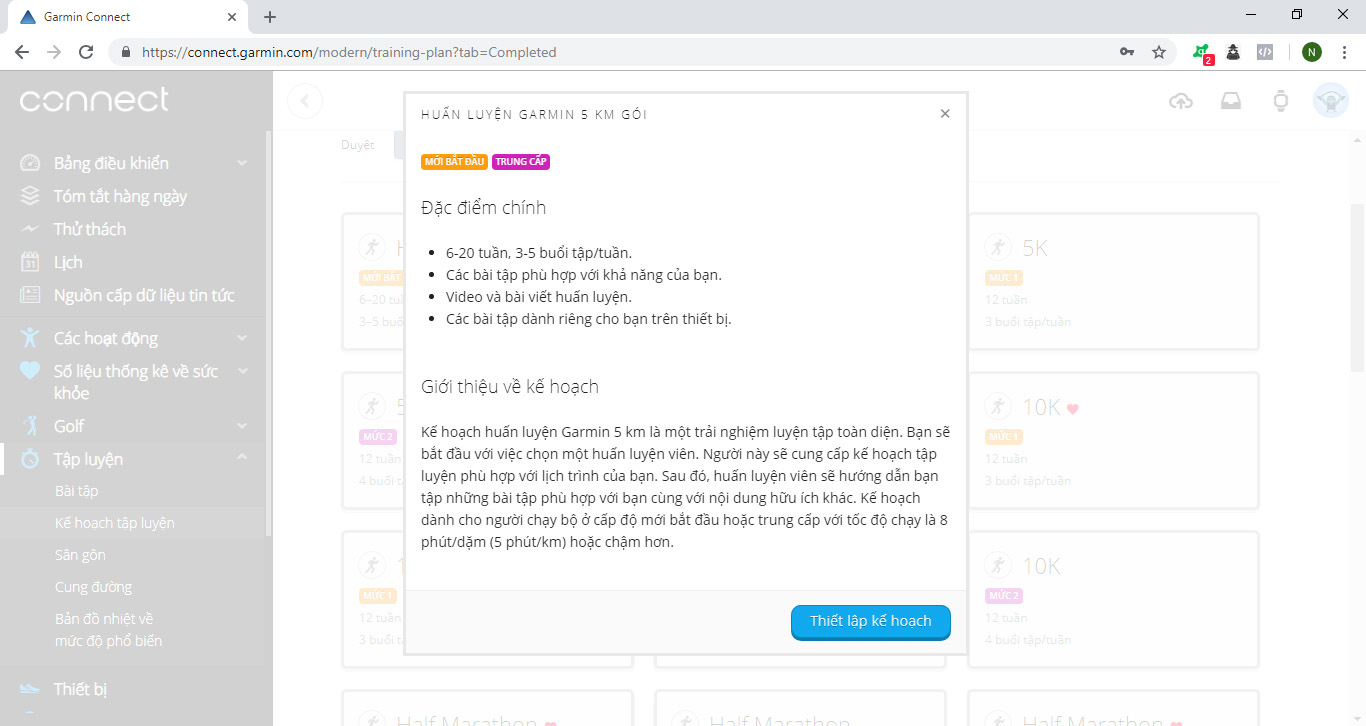
Task: Click the daily summary layers icon
Action: coord(31,196)
